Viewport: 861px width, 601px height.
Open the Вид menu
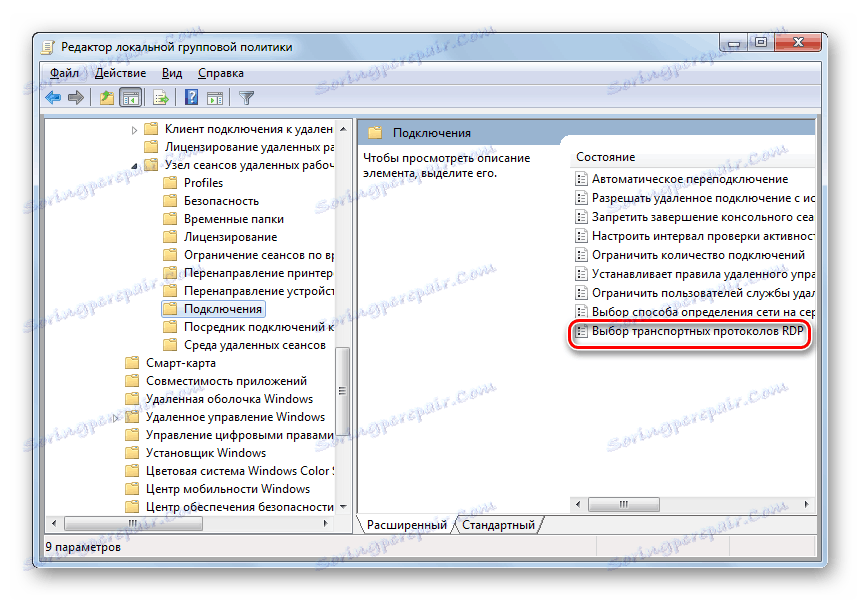[x=171, y=73]
